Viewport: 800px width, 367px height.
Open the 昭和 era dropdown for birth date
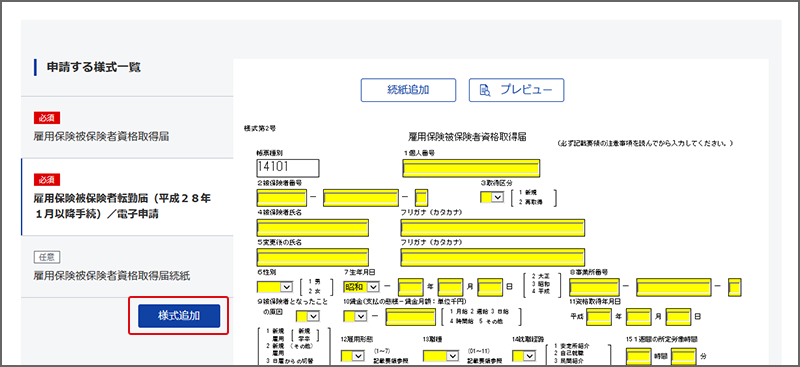coord(362,287)
